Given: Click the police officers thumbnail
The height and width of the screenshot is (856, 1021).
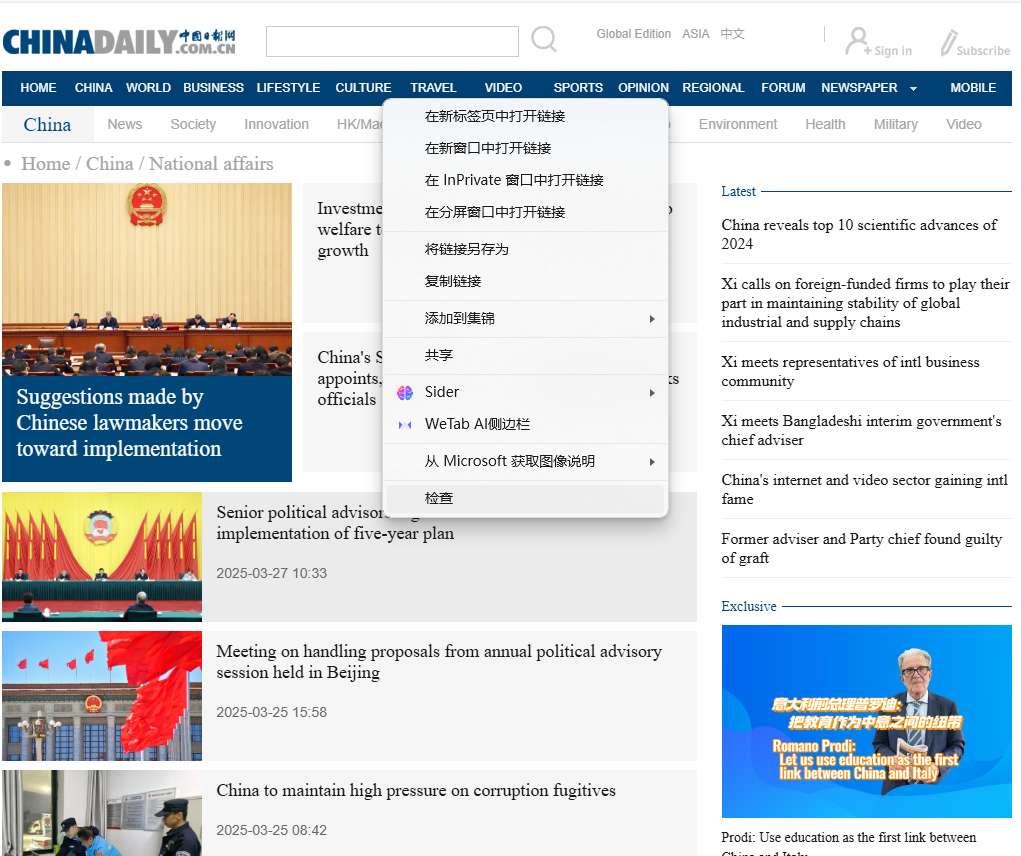Looking at the screenshot, I should click(102, 813).
